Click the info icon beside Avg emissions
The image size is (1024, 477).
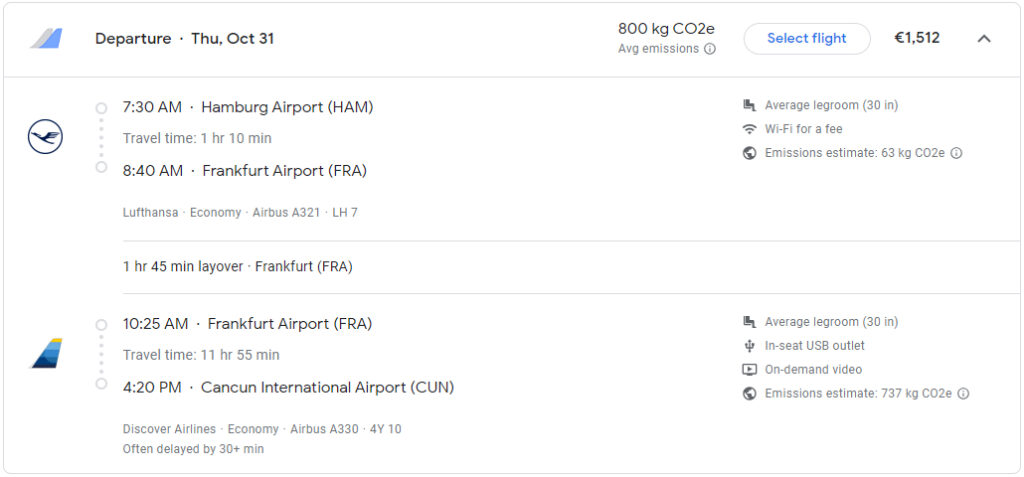coord(710,49)
